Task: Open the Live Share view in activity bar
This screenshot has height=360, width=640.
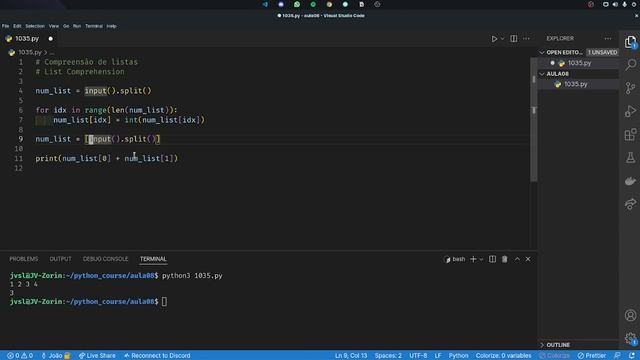Action: coord(631,204)
